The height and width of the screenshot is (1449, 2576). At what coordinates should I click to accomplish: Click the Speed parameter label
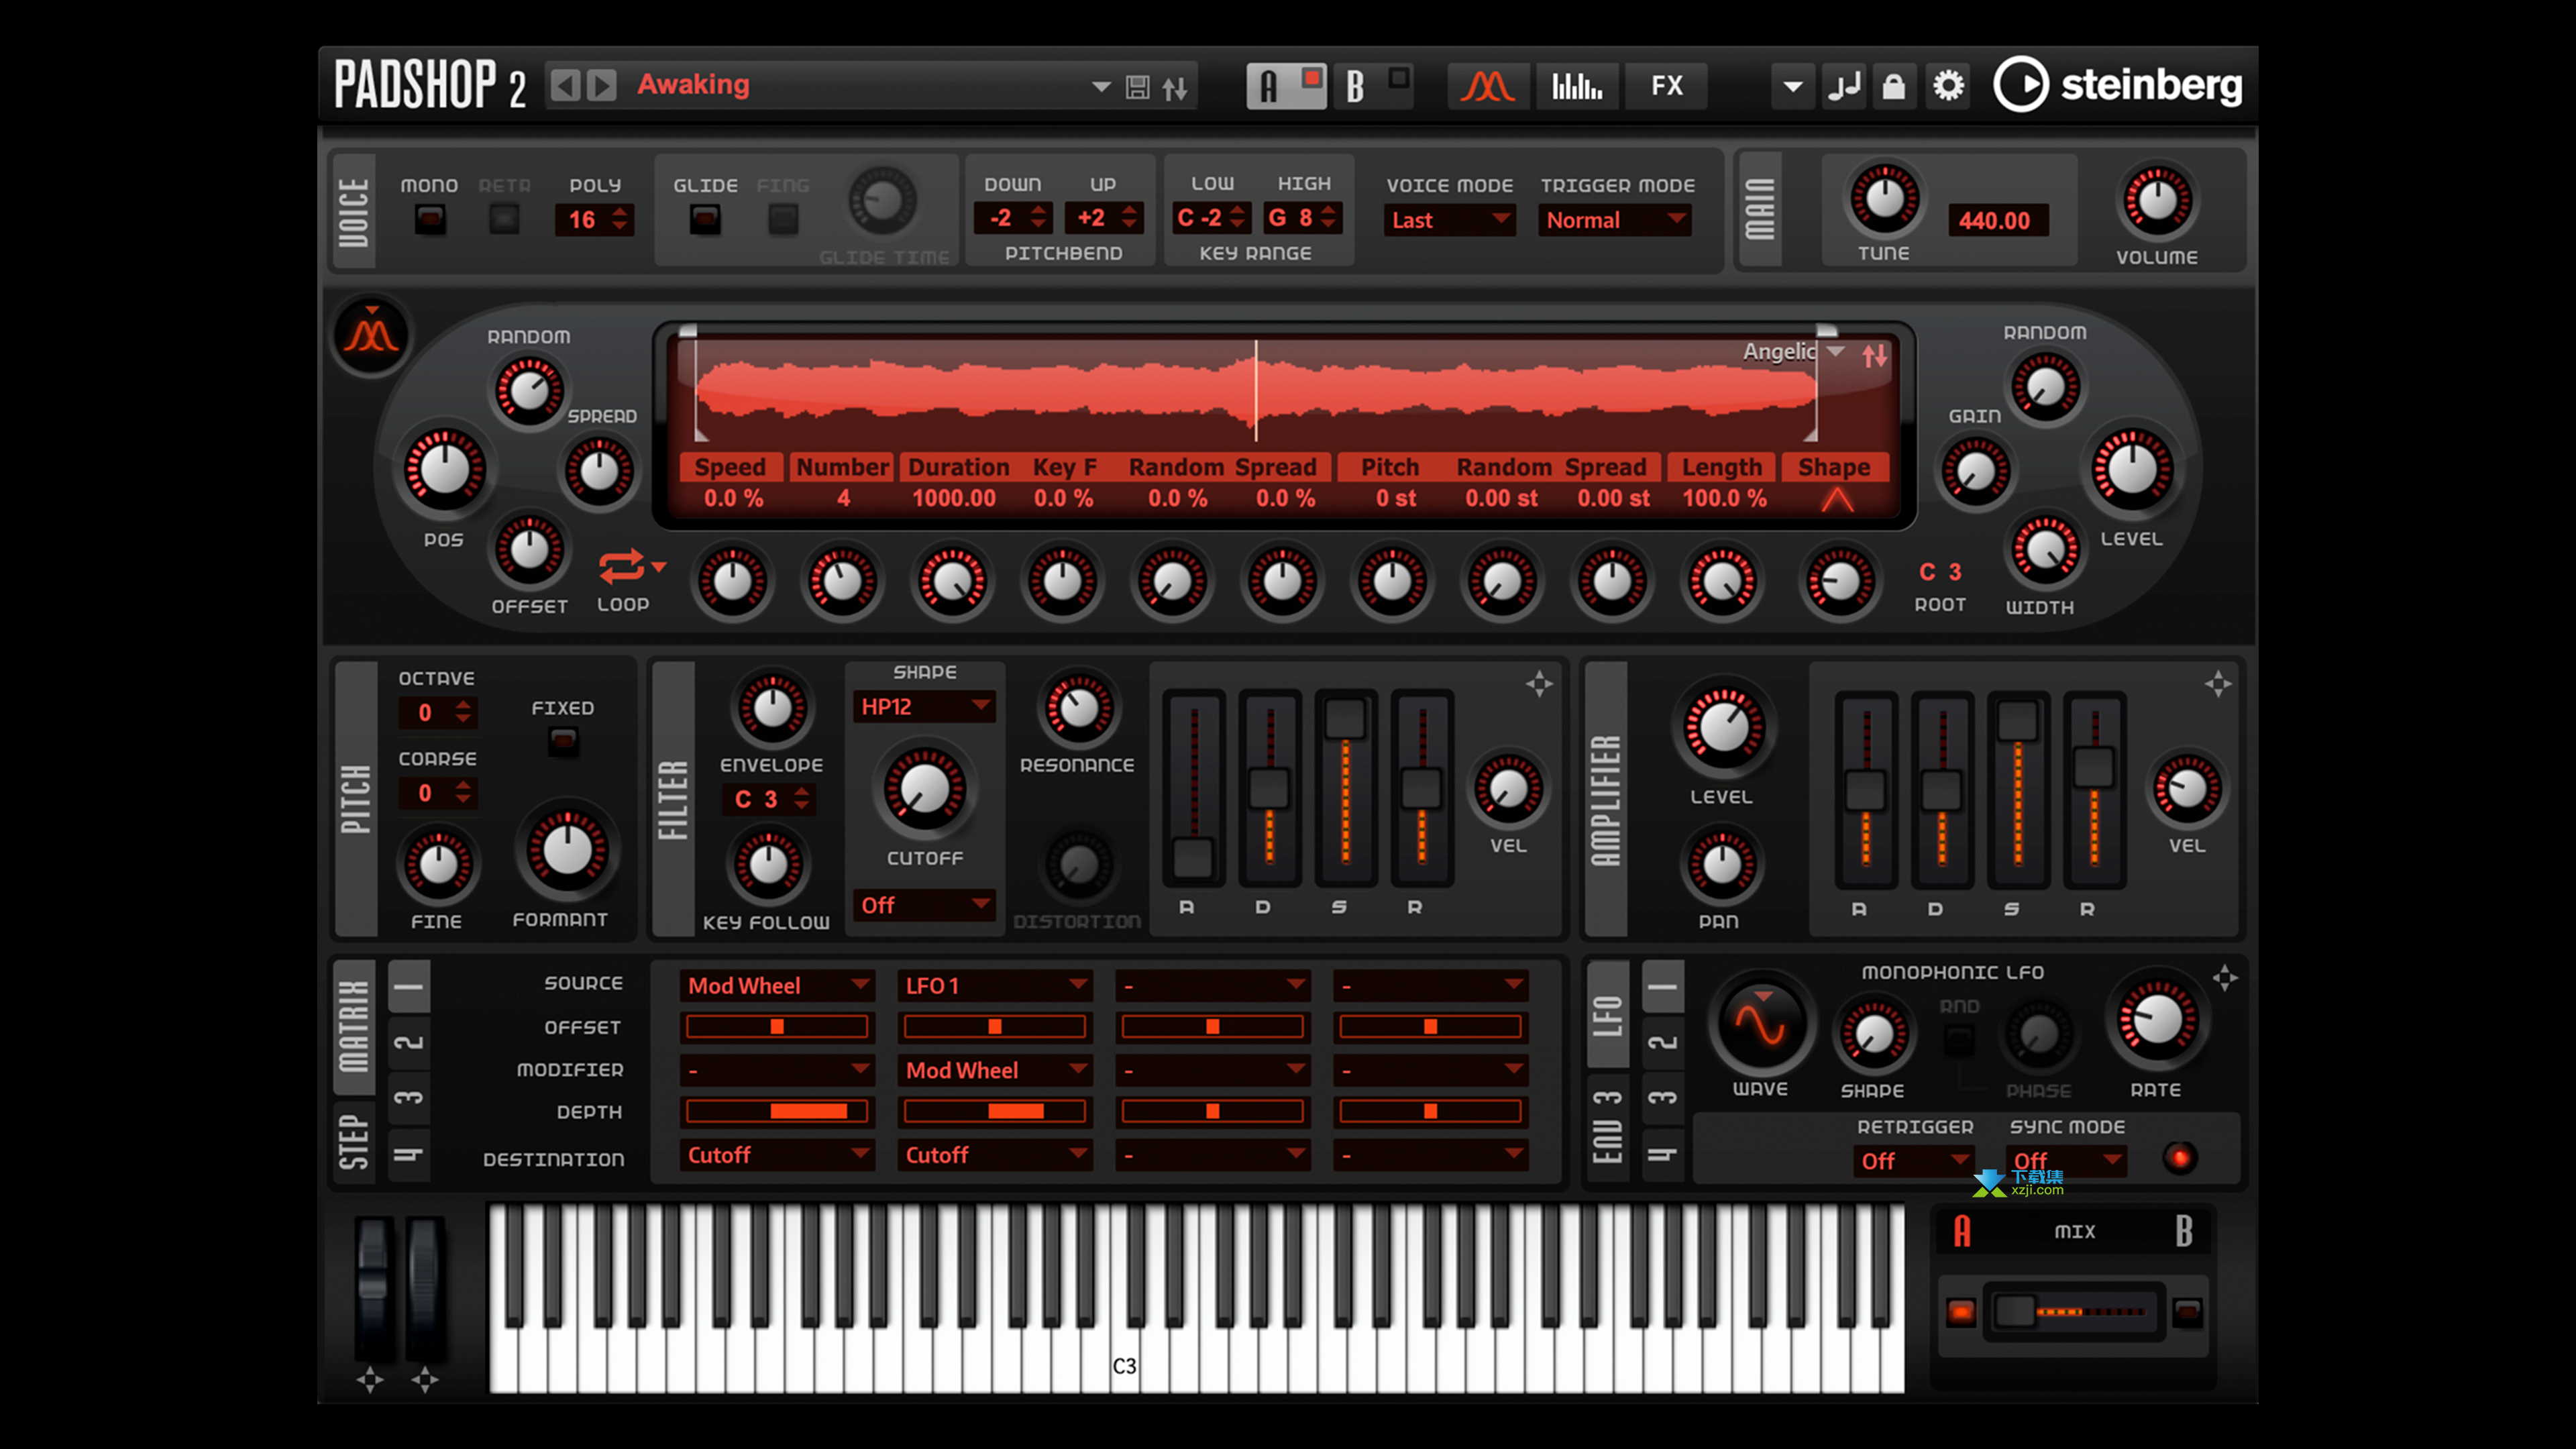tap(730, 467)
